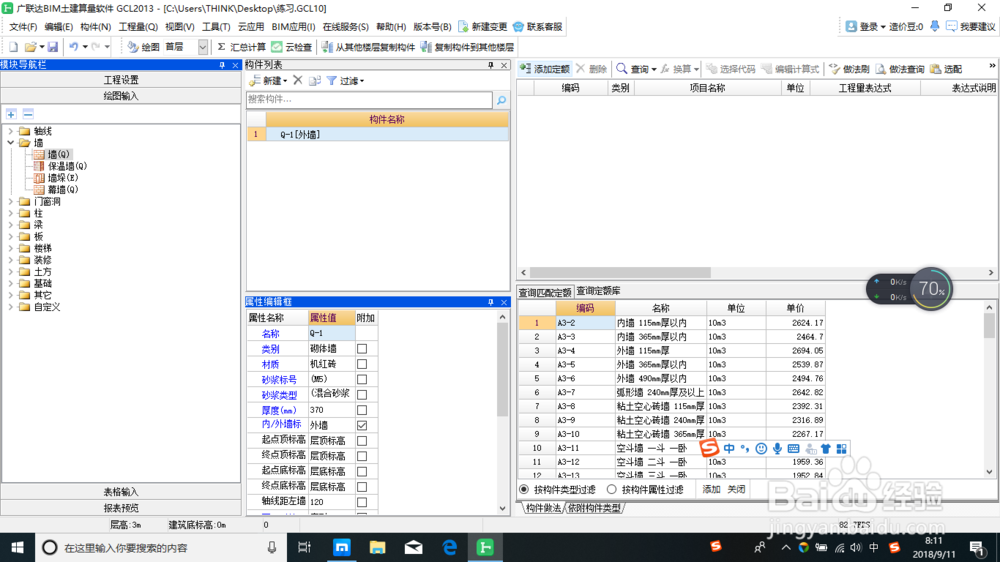Click 汇总计算 sum calculation button
This screenshot has height=562, width=1000.
[241, 47]
